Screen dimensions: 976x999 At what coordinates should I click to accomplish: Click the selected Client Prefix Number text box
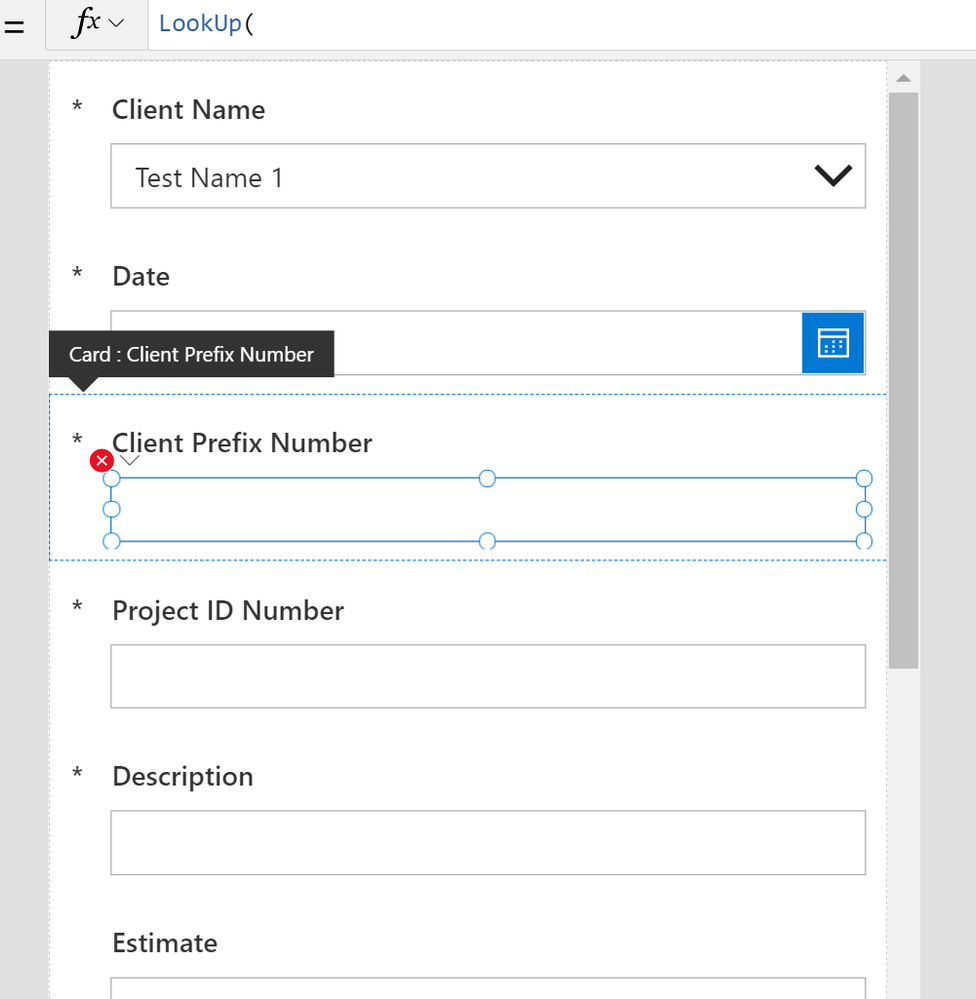point(488,510)
